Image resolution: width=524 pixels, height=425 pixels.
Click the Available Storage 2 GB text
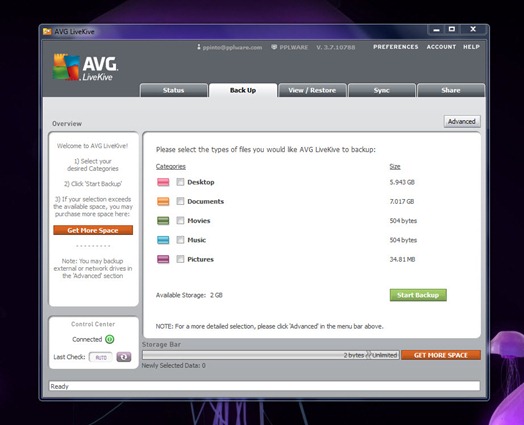click(x=189, y=295)
